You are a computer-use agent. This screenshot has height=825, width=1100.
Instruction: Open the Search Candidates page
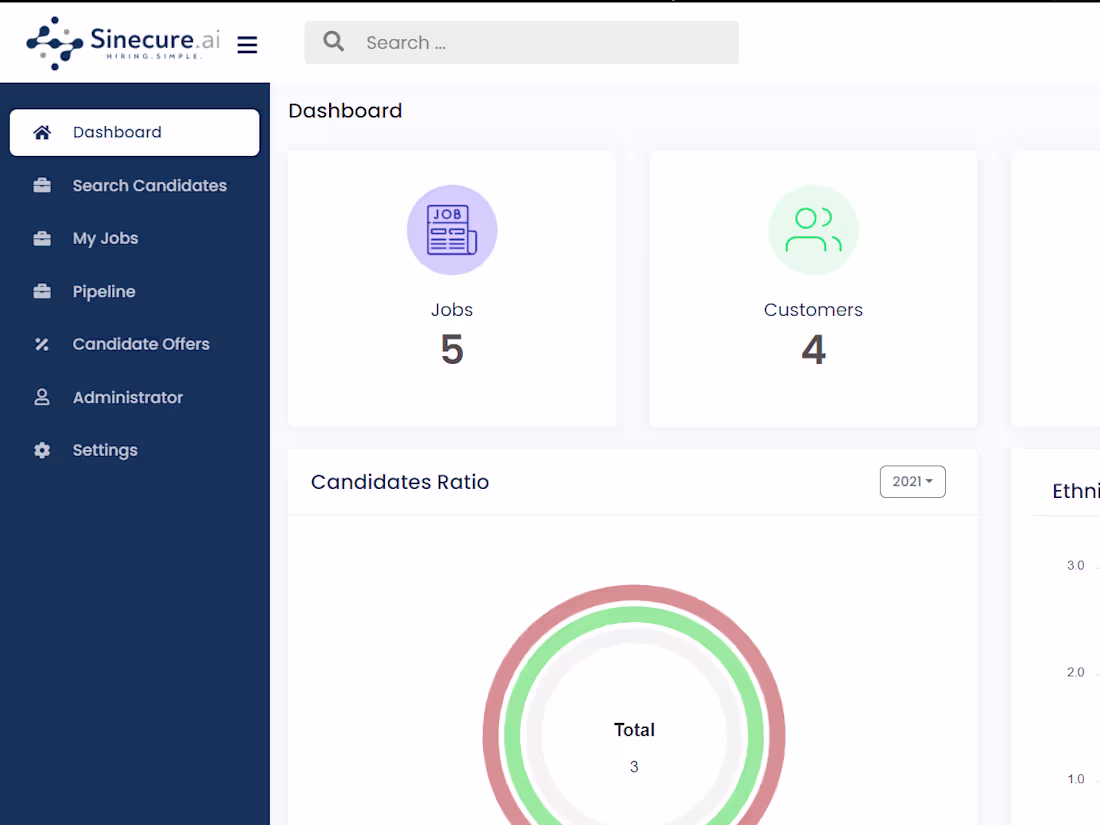tap(149, 185)
